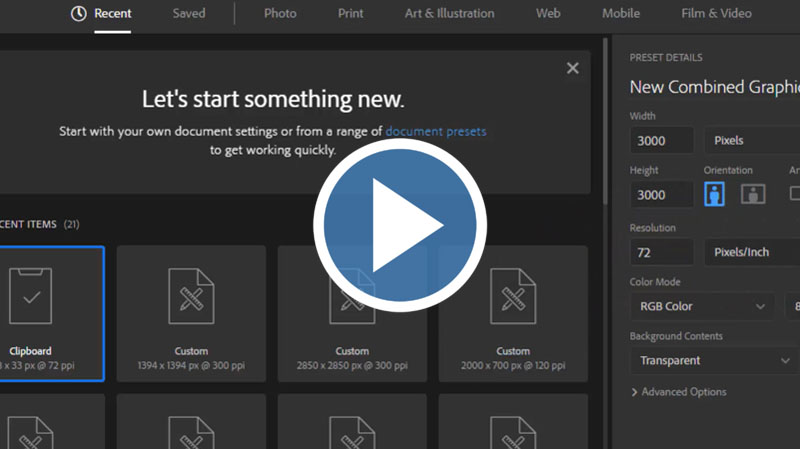Switch to Film & Video tab

[x=714, y=14]
